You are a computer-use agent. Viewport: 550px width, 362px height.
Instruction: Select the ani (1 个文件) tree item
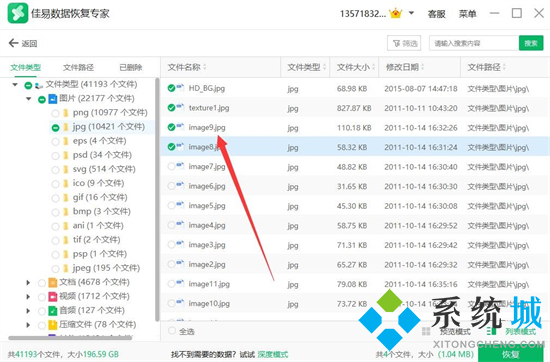click(98, 226)
